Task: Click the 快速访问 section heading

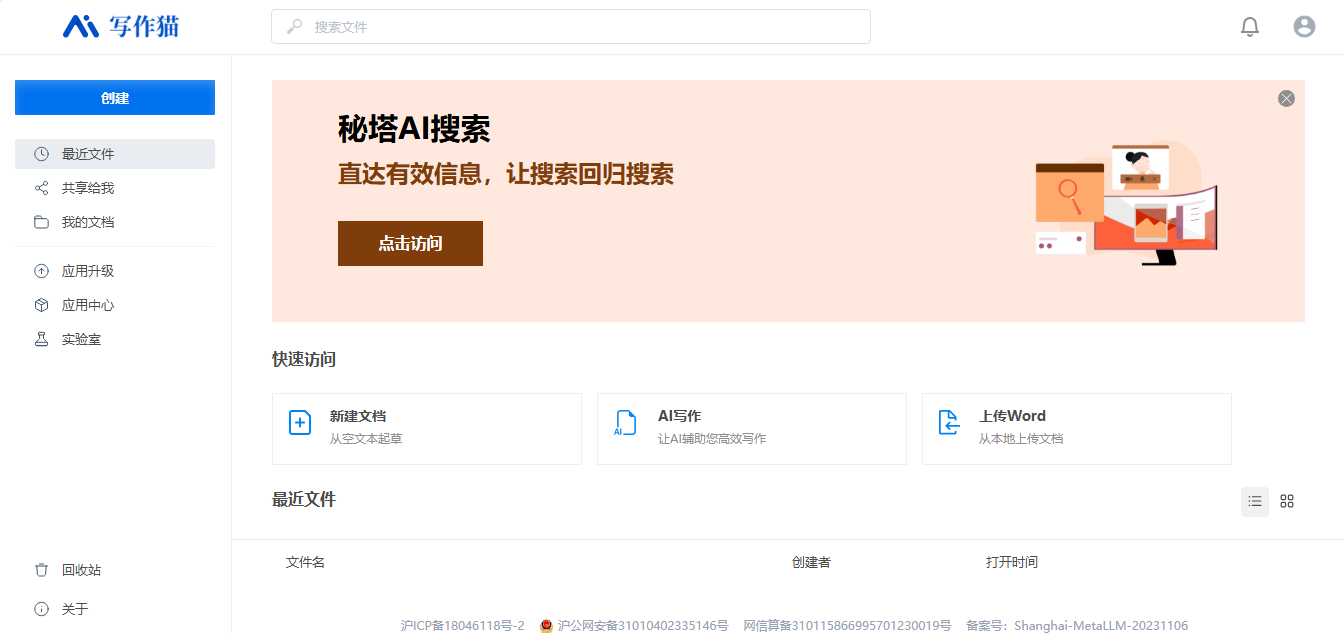Action: (304, 359)
